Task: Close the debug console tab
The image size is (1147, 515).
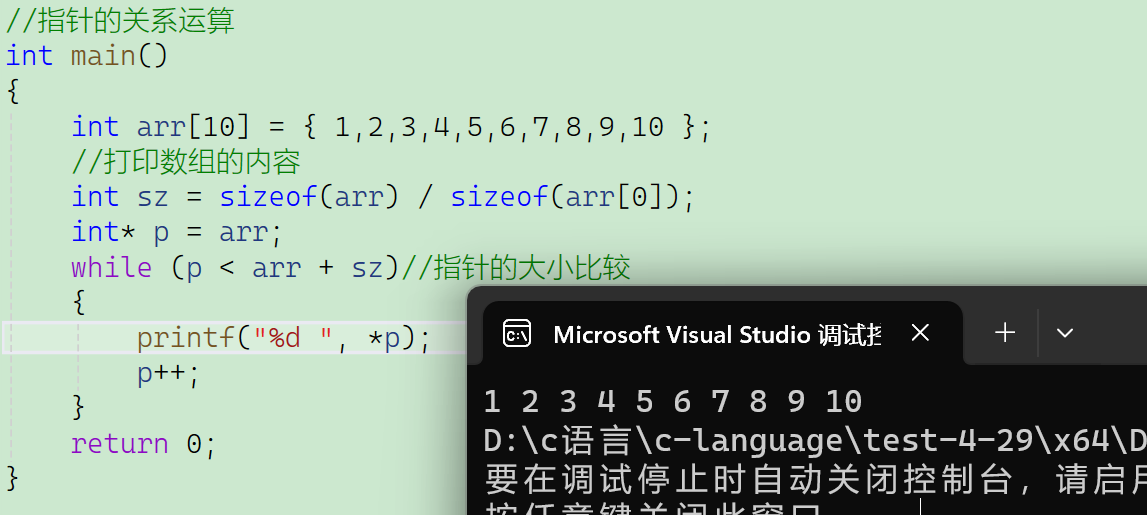Action: pyautogui.click(x=920, y=334)
